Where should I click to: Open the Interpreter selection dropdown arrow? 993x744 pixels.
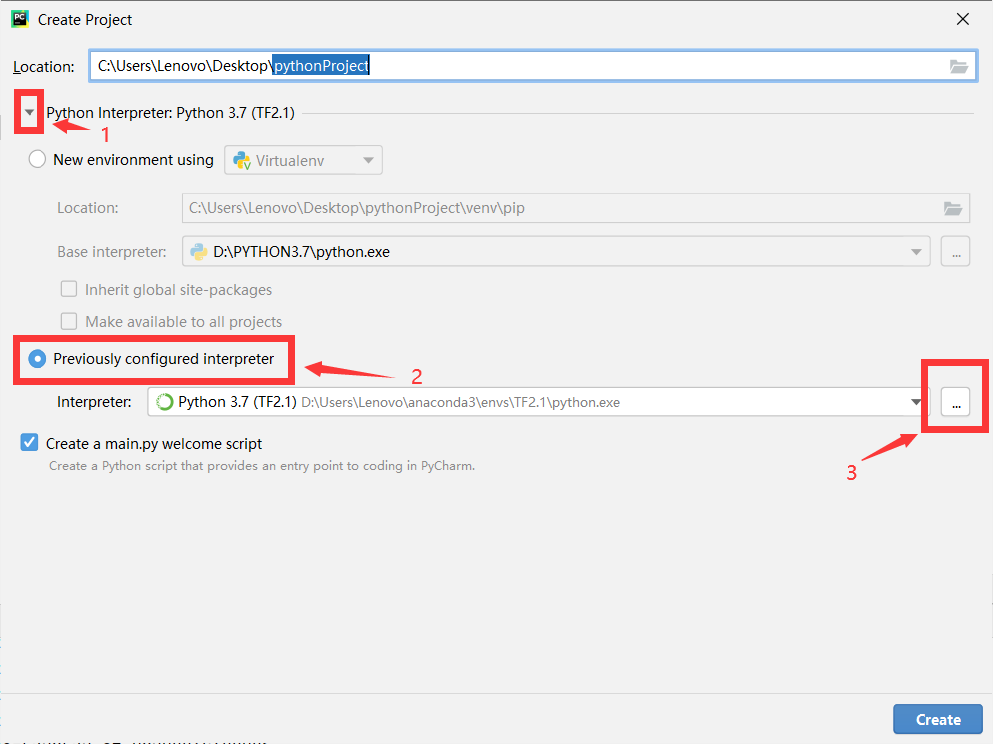(x=916, y=402)
